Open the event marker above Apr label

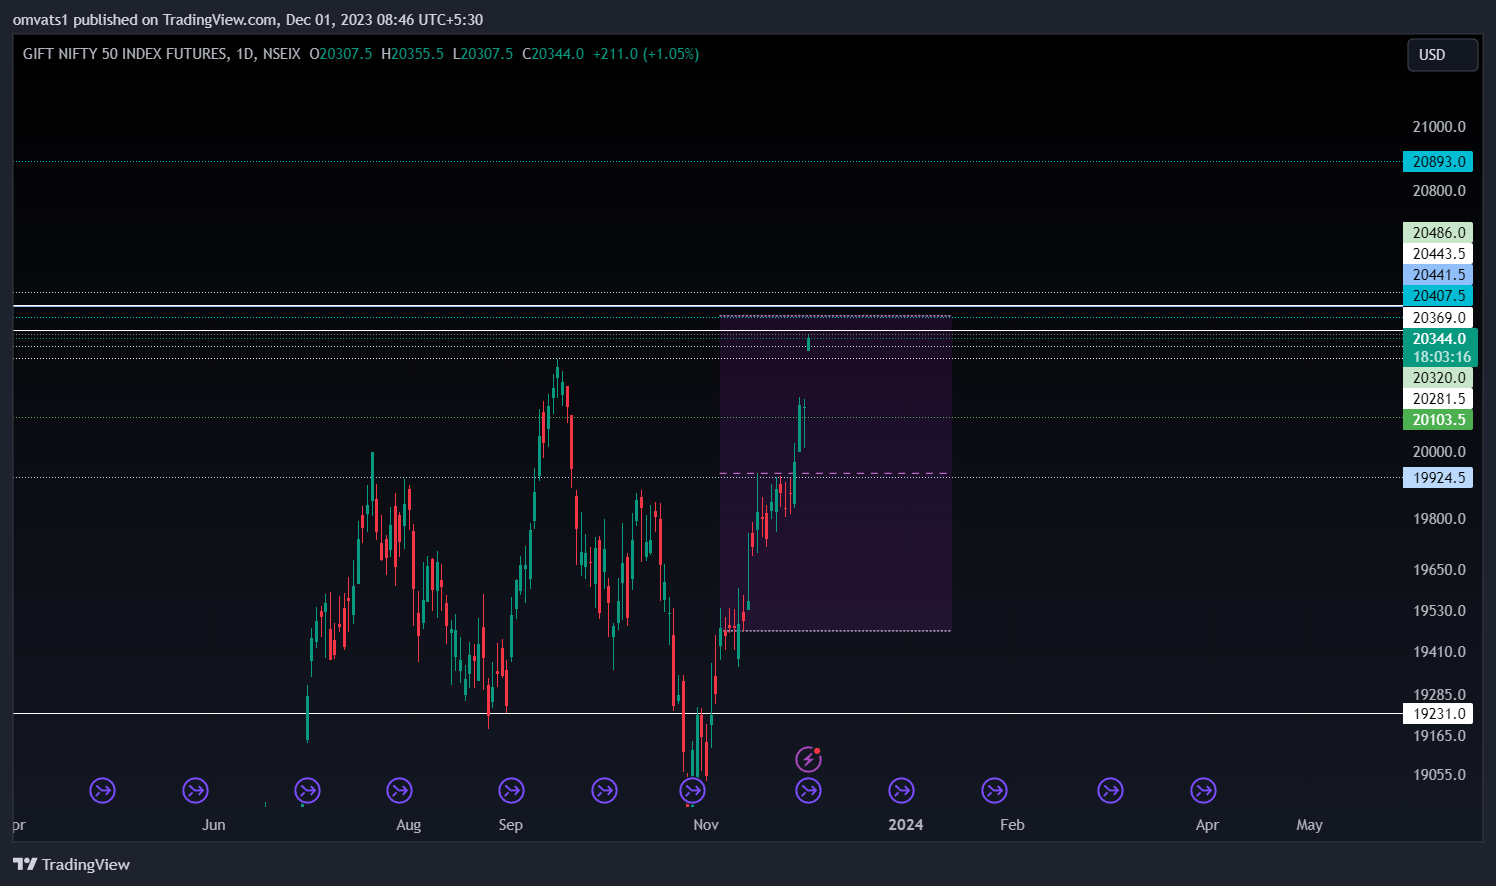tap(1203, 791)
